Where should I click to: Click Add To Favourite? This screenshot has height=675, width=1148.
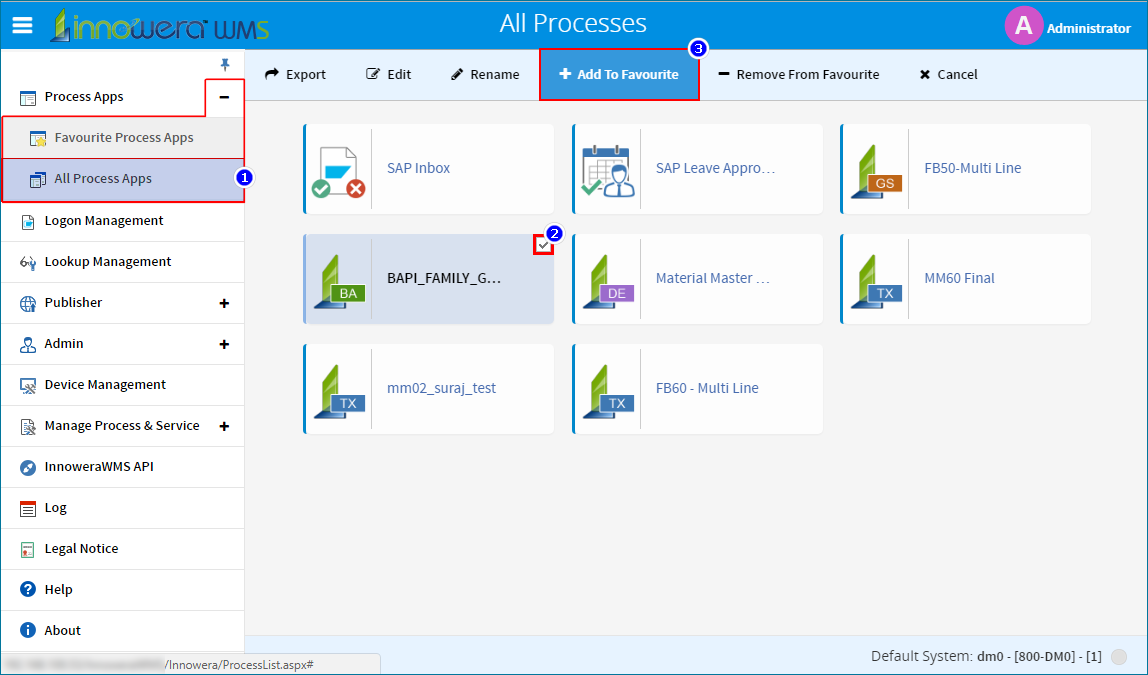point(619,75)
